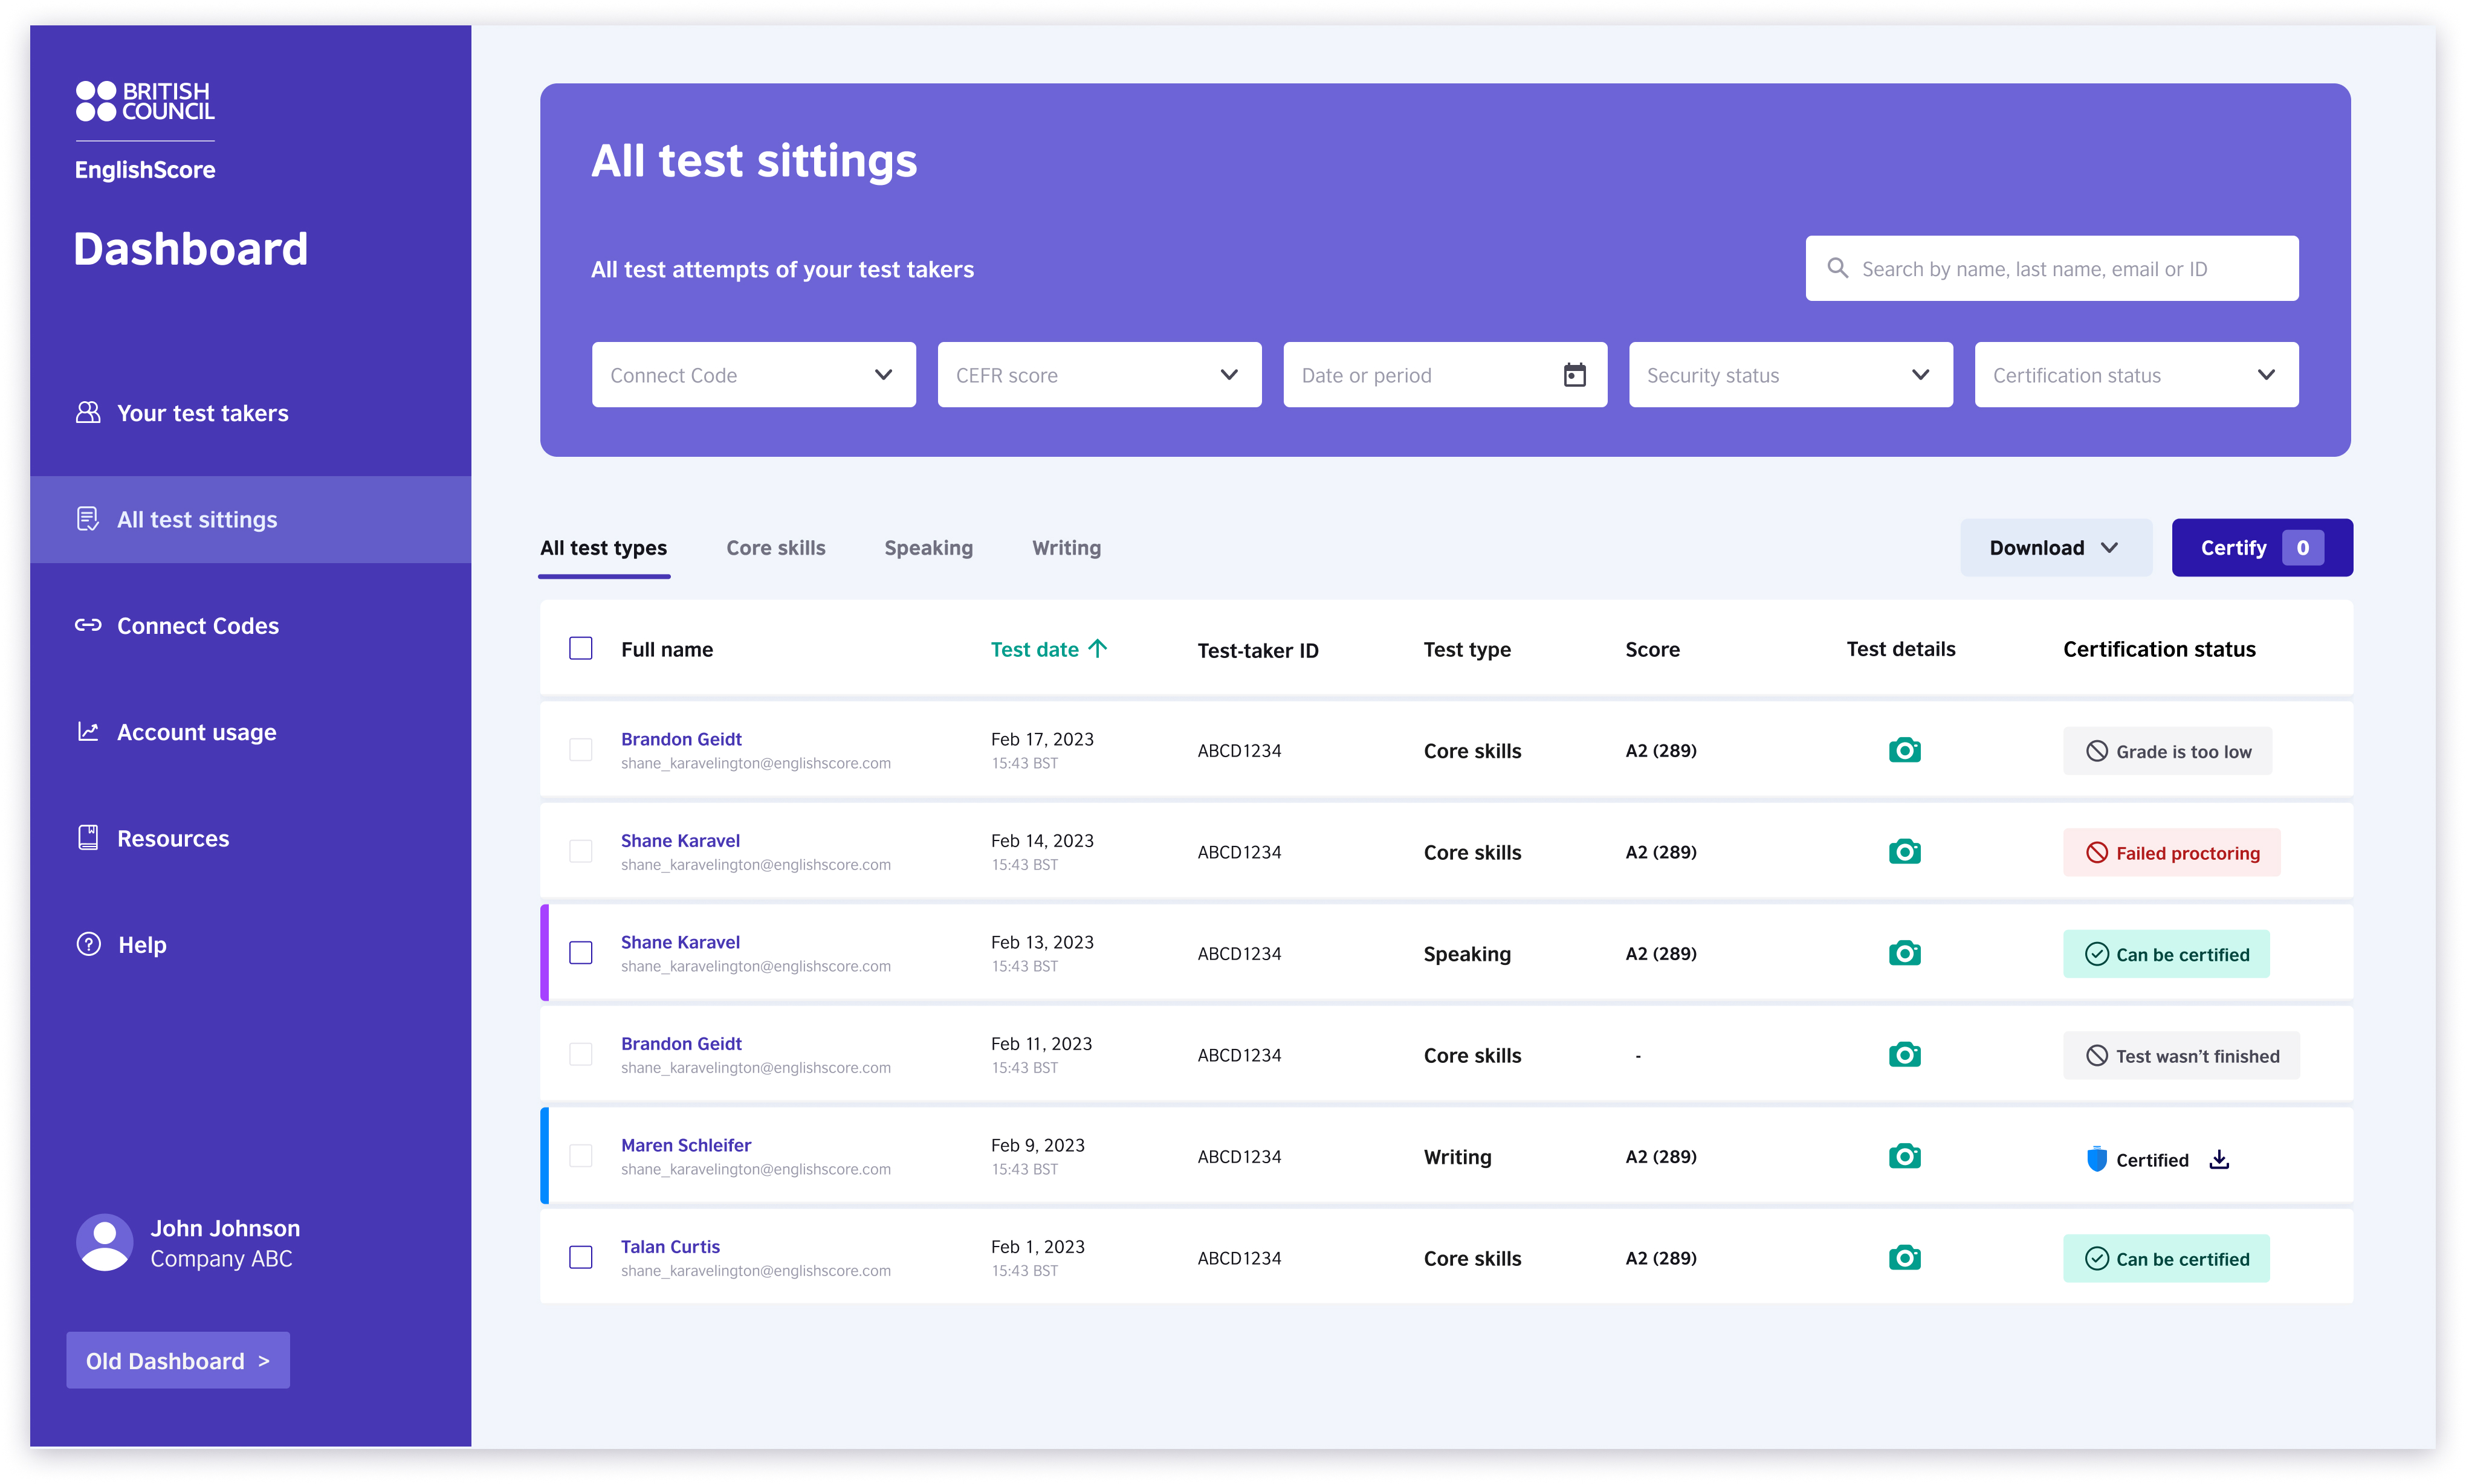
Task: Tick checkbox for Shane Karavel Feb 13 row
Action: (x=581, y=953)
